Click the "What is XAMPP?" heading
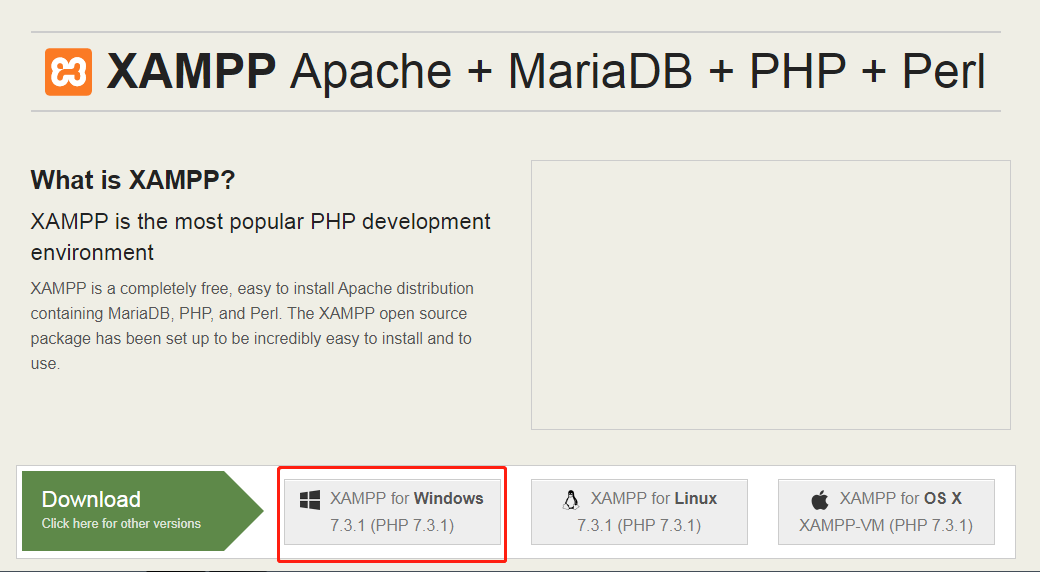The height and width of the screenshot is (572, 1040). 133,180
